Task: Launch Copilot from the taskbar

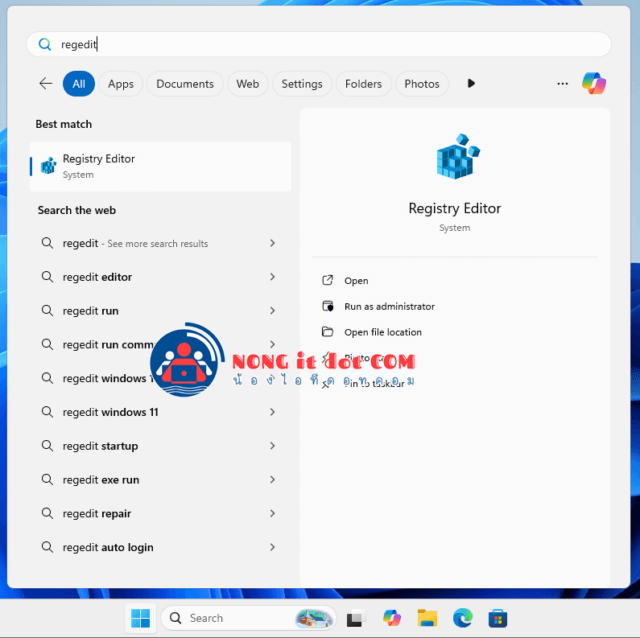Action: [392, 618]
